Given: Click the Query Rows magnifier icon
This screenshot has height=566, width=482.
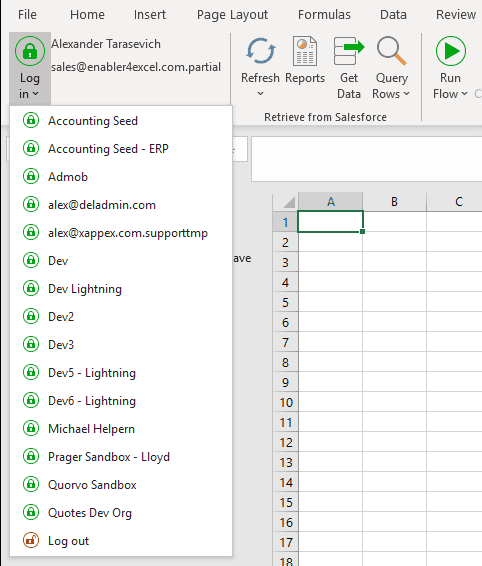Looking at the screenshot, I should click(x=391, y=51).
